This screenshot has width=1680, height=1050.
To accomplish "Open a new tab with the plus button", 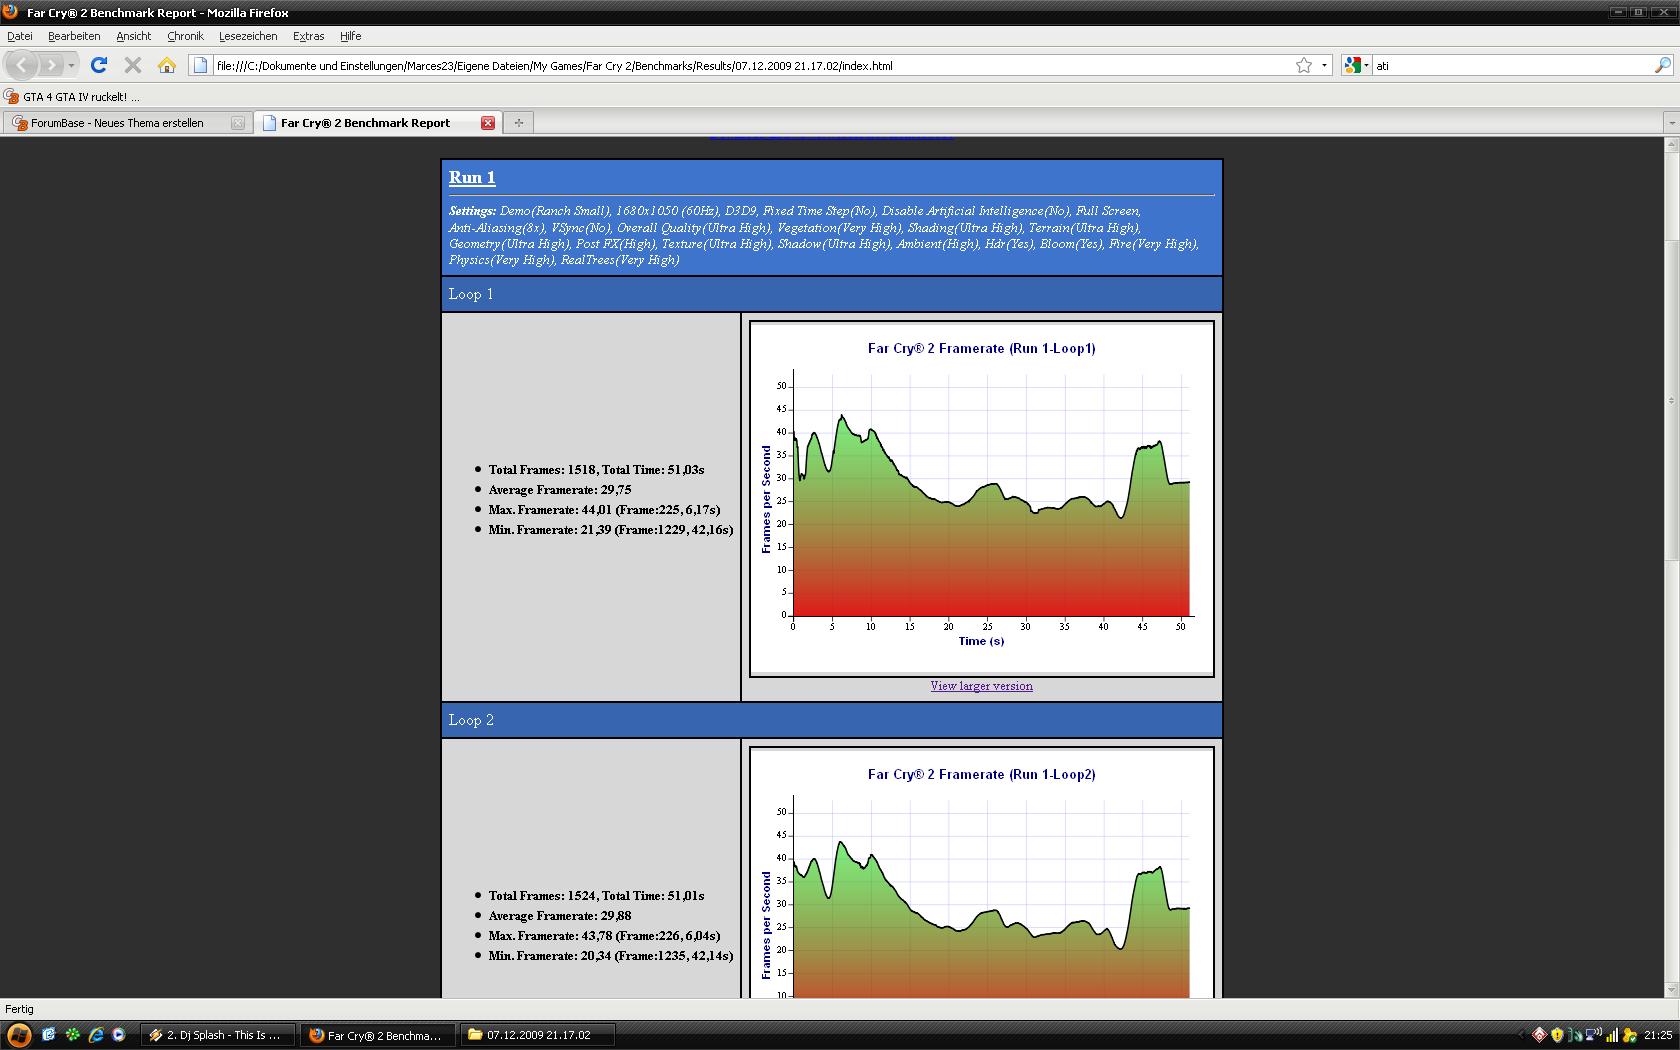I will (x=518, y=123).
